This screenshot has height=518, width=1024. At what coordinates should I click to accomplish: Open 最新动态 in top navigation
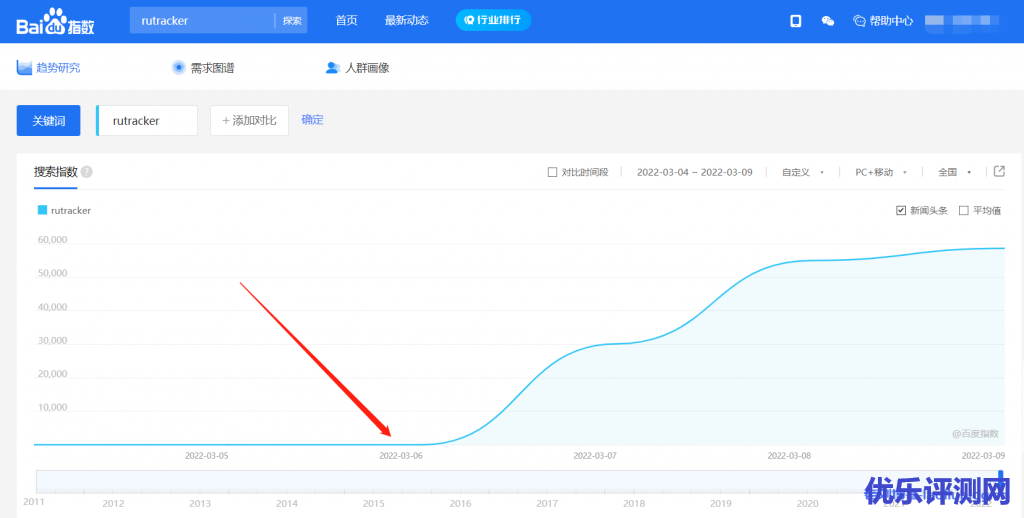click(x=406, y=21)
